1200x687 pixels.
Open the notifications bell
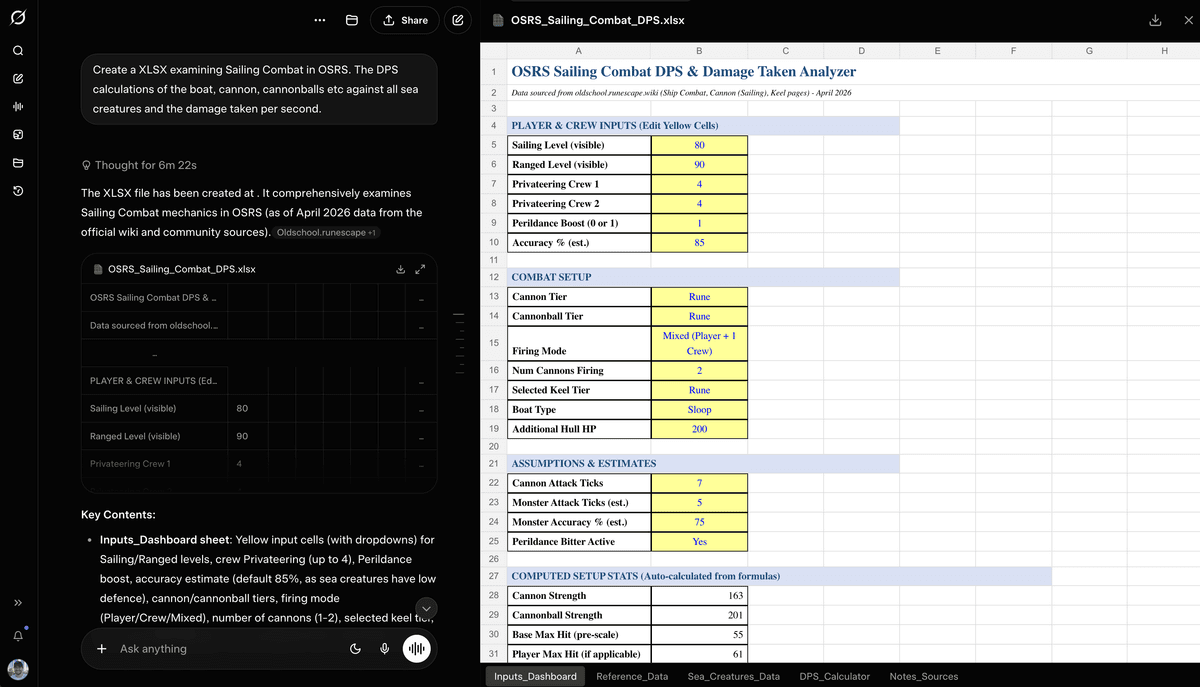(x=19, y=636)
